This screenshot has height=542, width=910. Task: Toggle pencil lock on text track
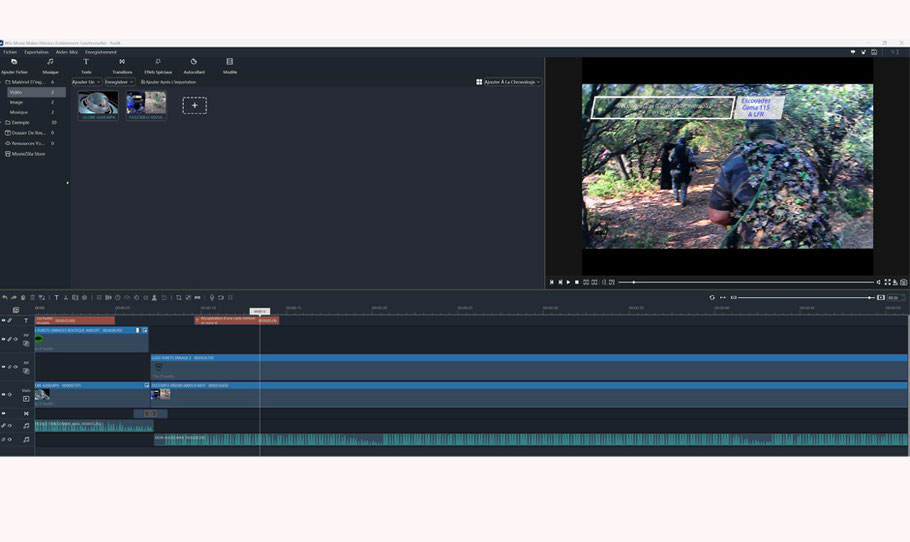pos(9,320)
